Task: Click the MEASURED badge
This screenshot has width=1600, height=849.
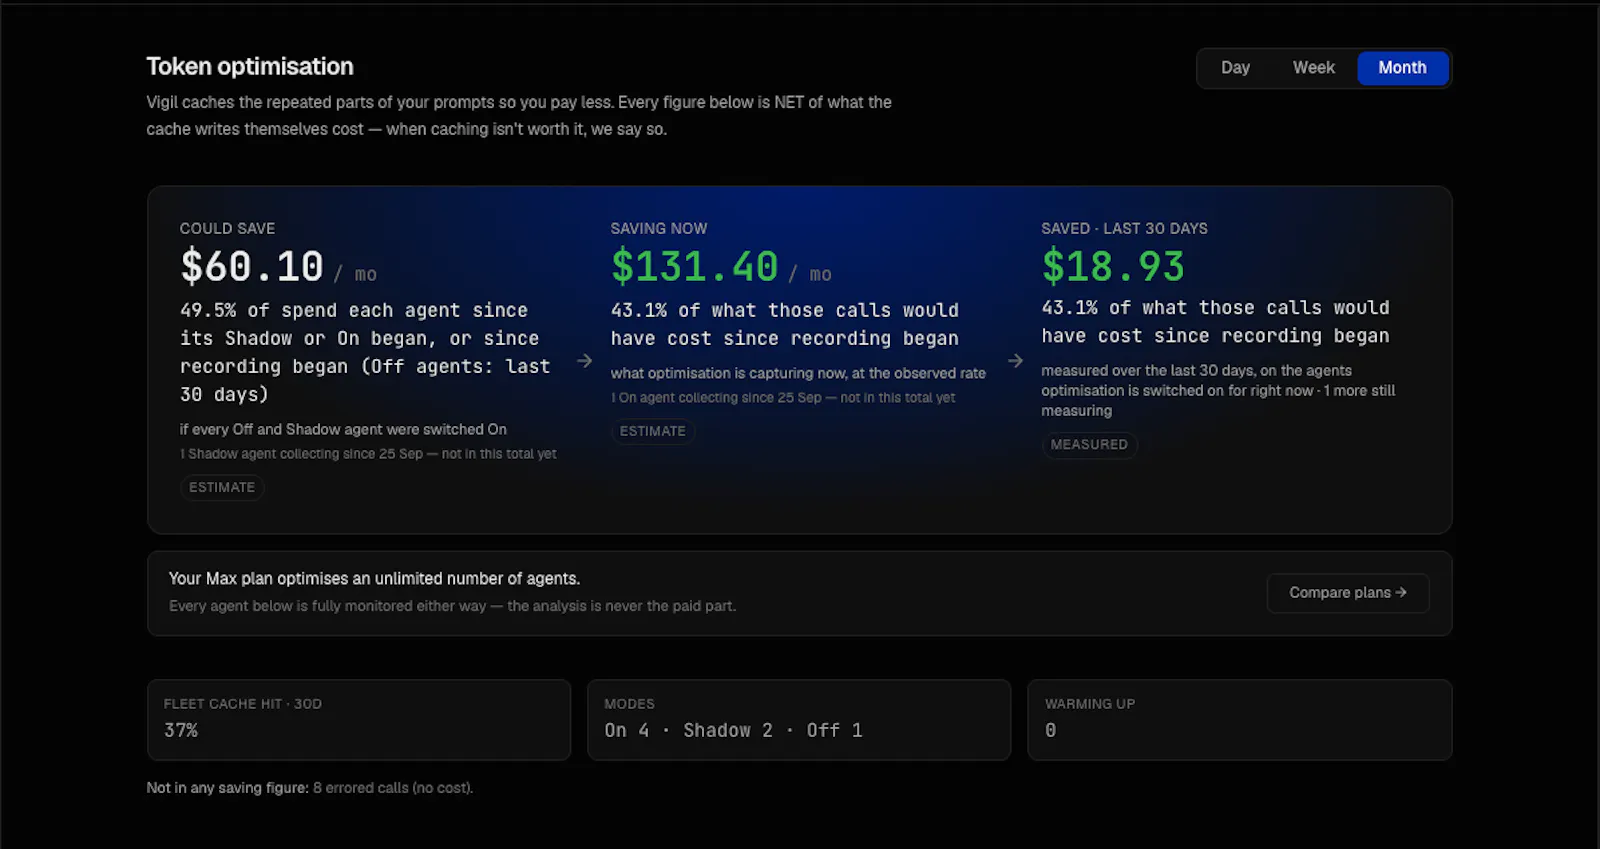Action: tap(1089, 445)
